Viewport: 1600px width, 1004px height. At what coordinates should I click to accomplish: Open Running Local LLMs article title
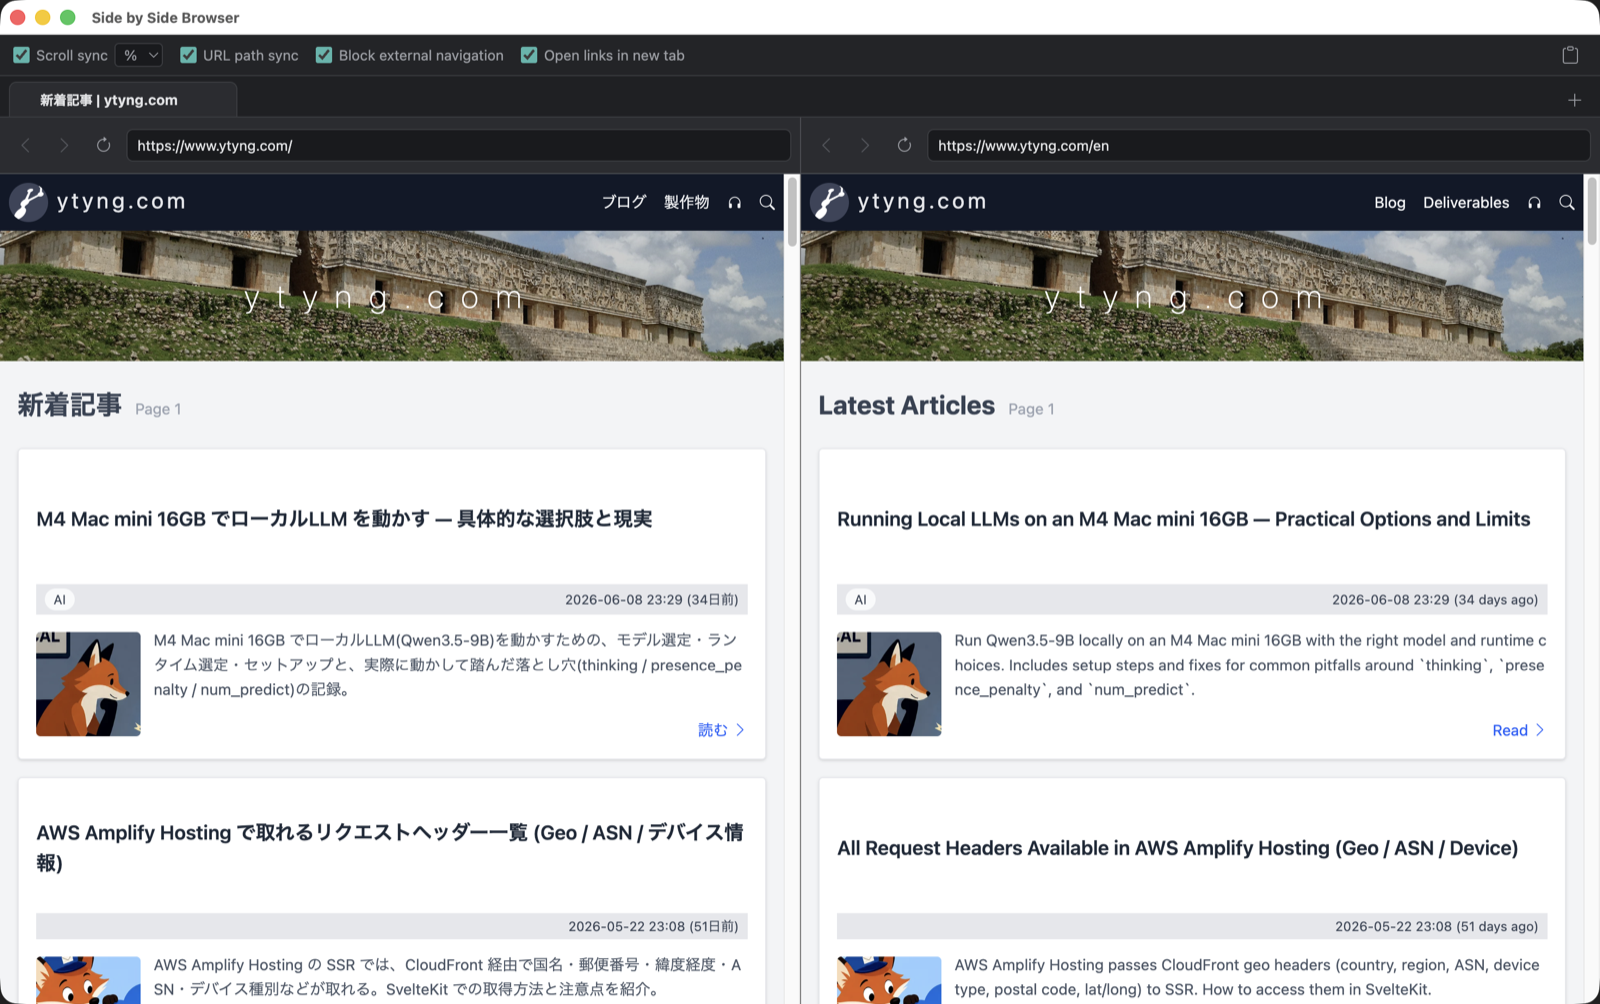(1184, 519)
